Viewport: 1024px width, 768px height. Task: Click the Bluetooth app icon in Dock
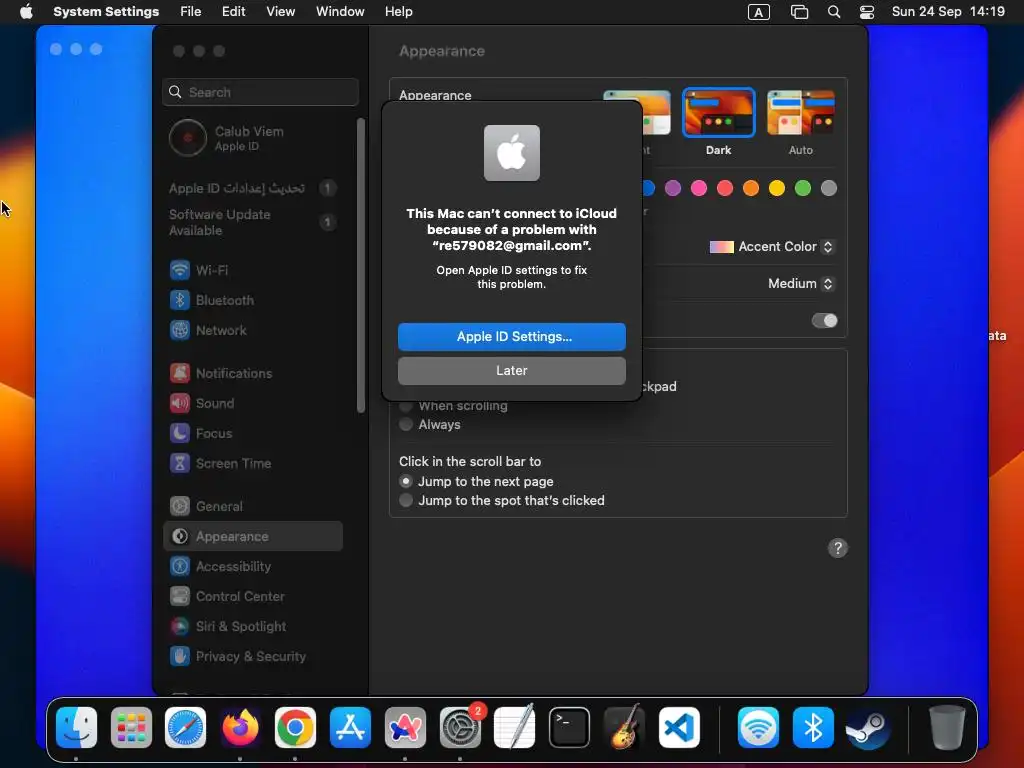(813, 728)
